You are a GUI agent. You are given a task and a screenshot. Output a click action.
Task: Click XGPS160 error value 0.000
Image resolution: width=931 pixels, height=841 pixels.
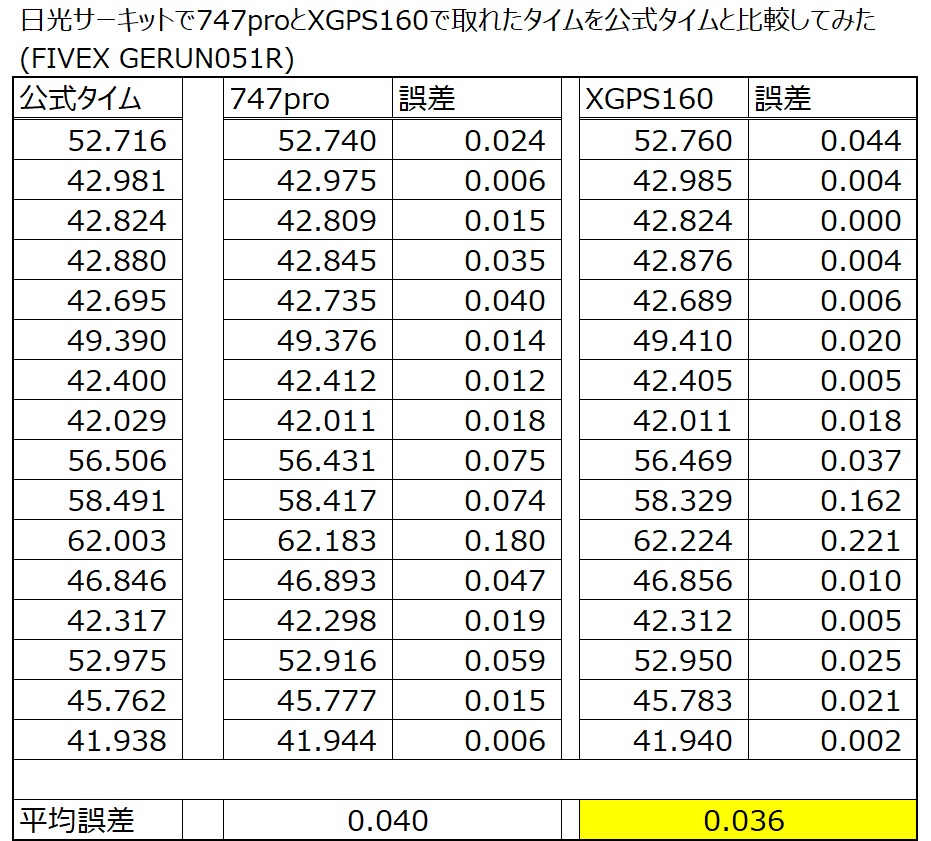tap(832, 220)
